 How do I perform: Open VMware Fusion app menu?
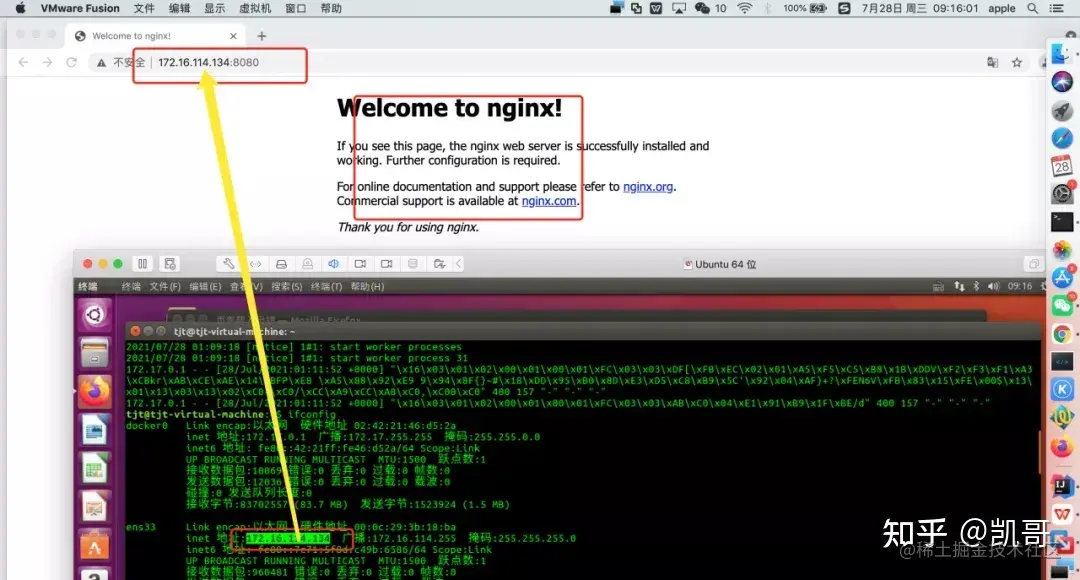pyautogui.click(x=80, y=8)
